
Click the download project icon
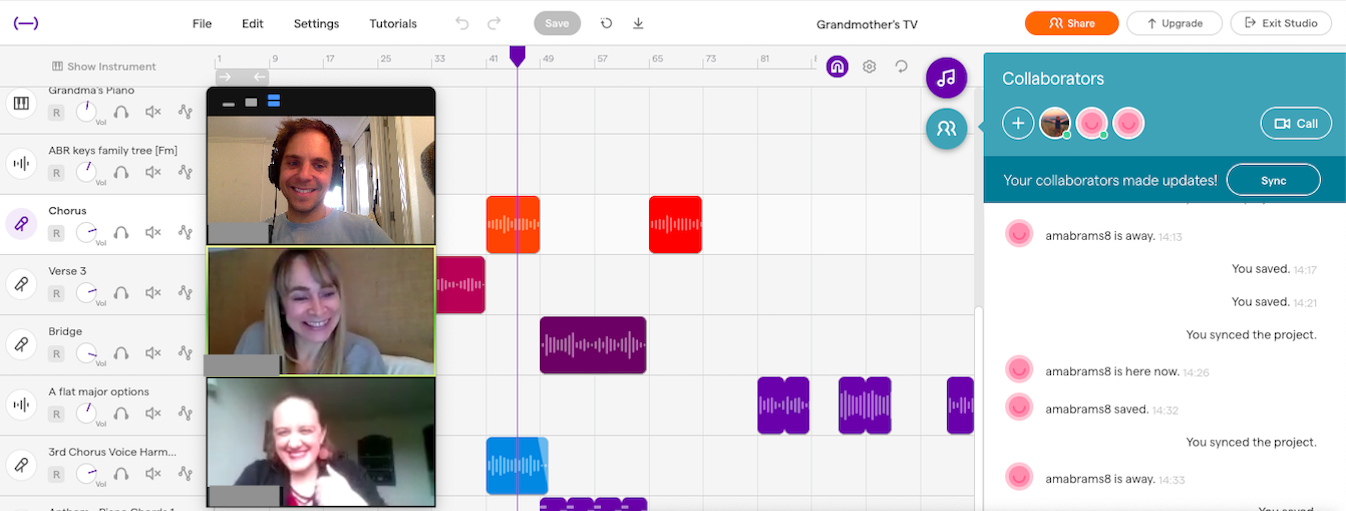(638, 23)
